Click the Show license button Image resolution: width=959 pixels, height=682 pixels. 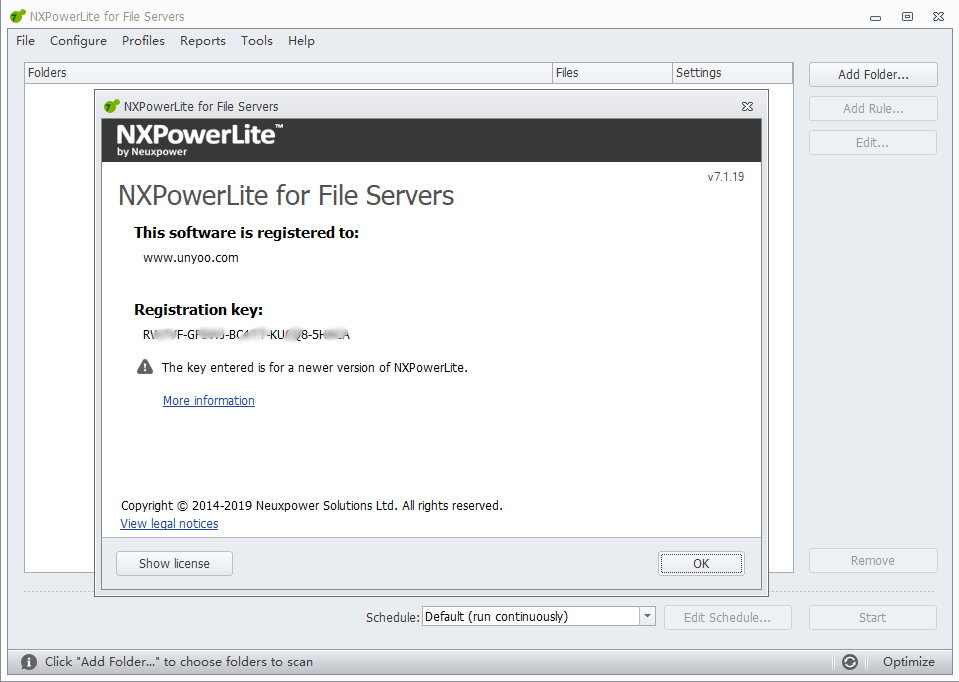pyautogui.click(x=174, y=563)
